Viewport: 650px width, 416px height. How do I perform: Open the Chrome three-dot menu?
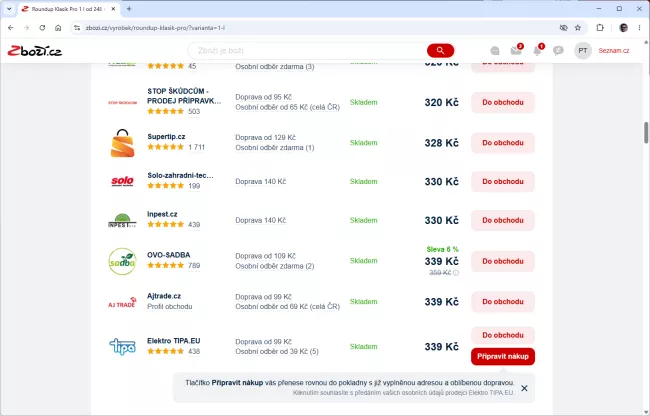[639, 28]
